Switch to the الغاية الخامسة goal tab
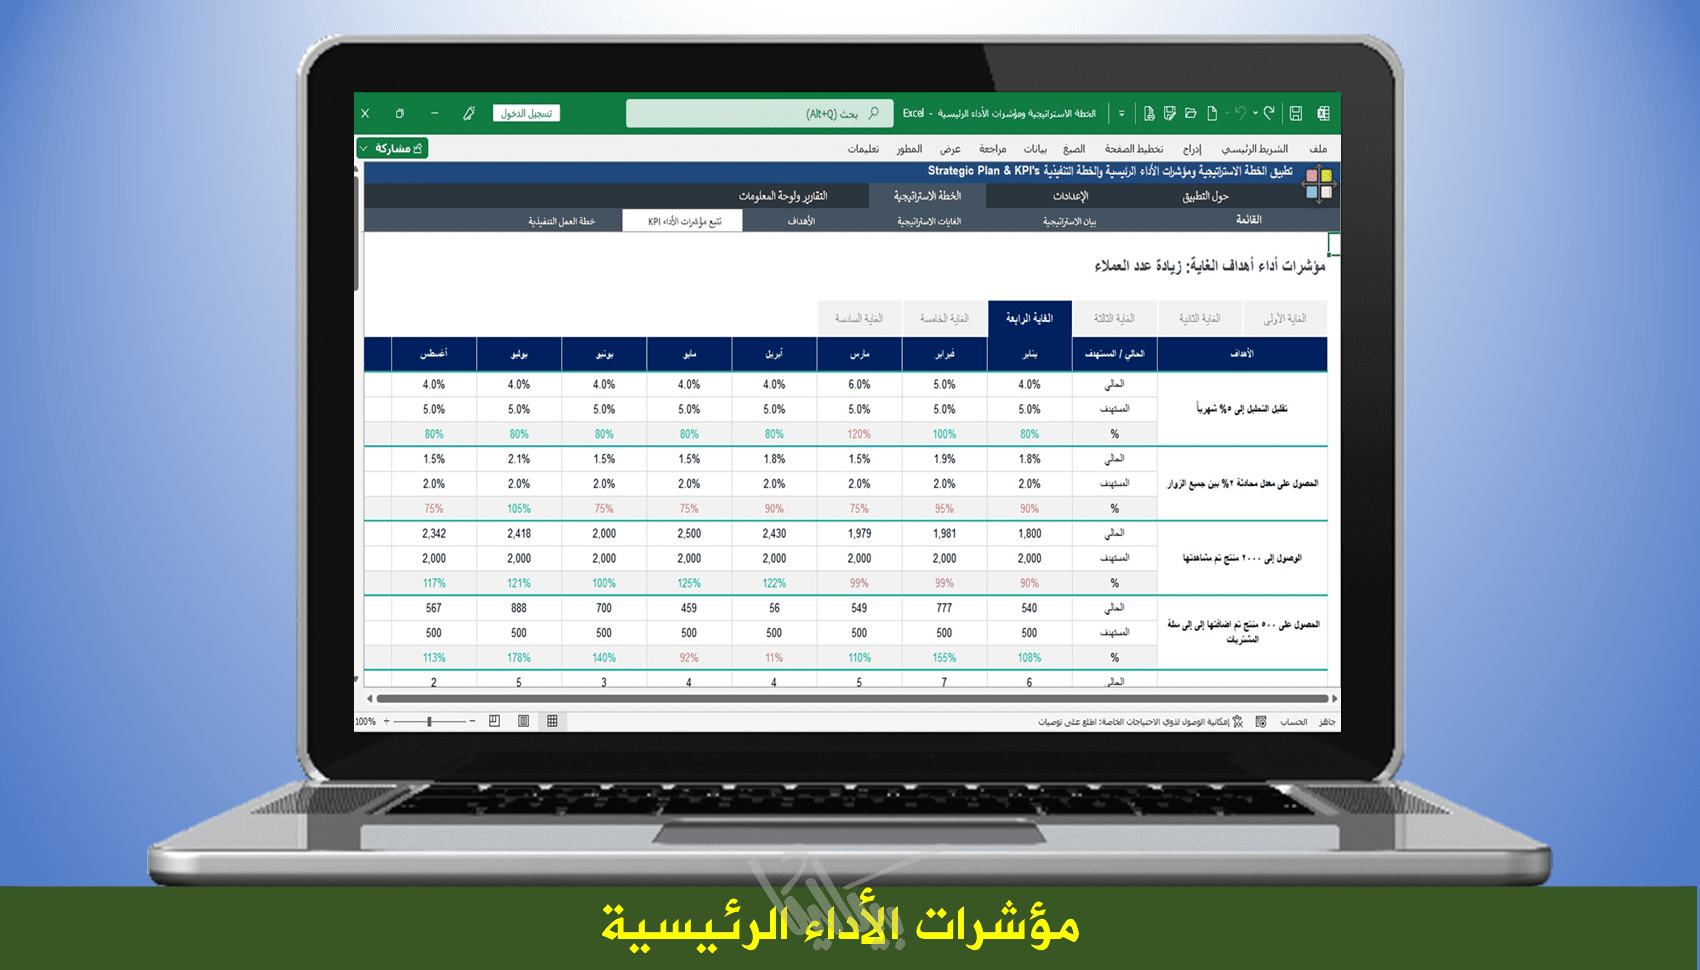1700x970 pixels. 944,318
